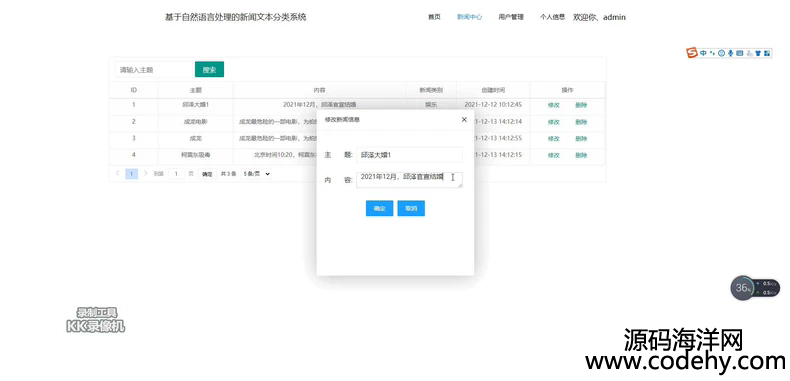Click the 取消 button in the dialog
Screen dimensions: 790x381
click(x=411, y=209)
